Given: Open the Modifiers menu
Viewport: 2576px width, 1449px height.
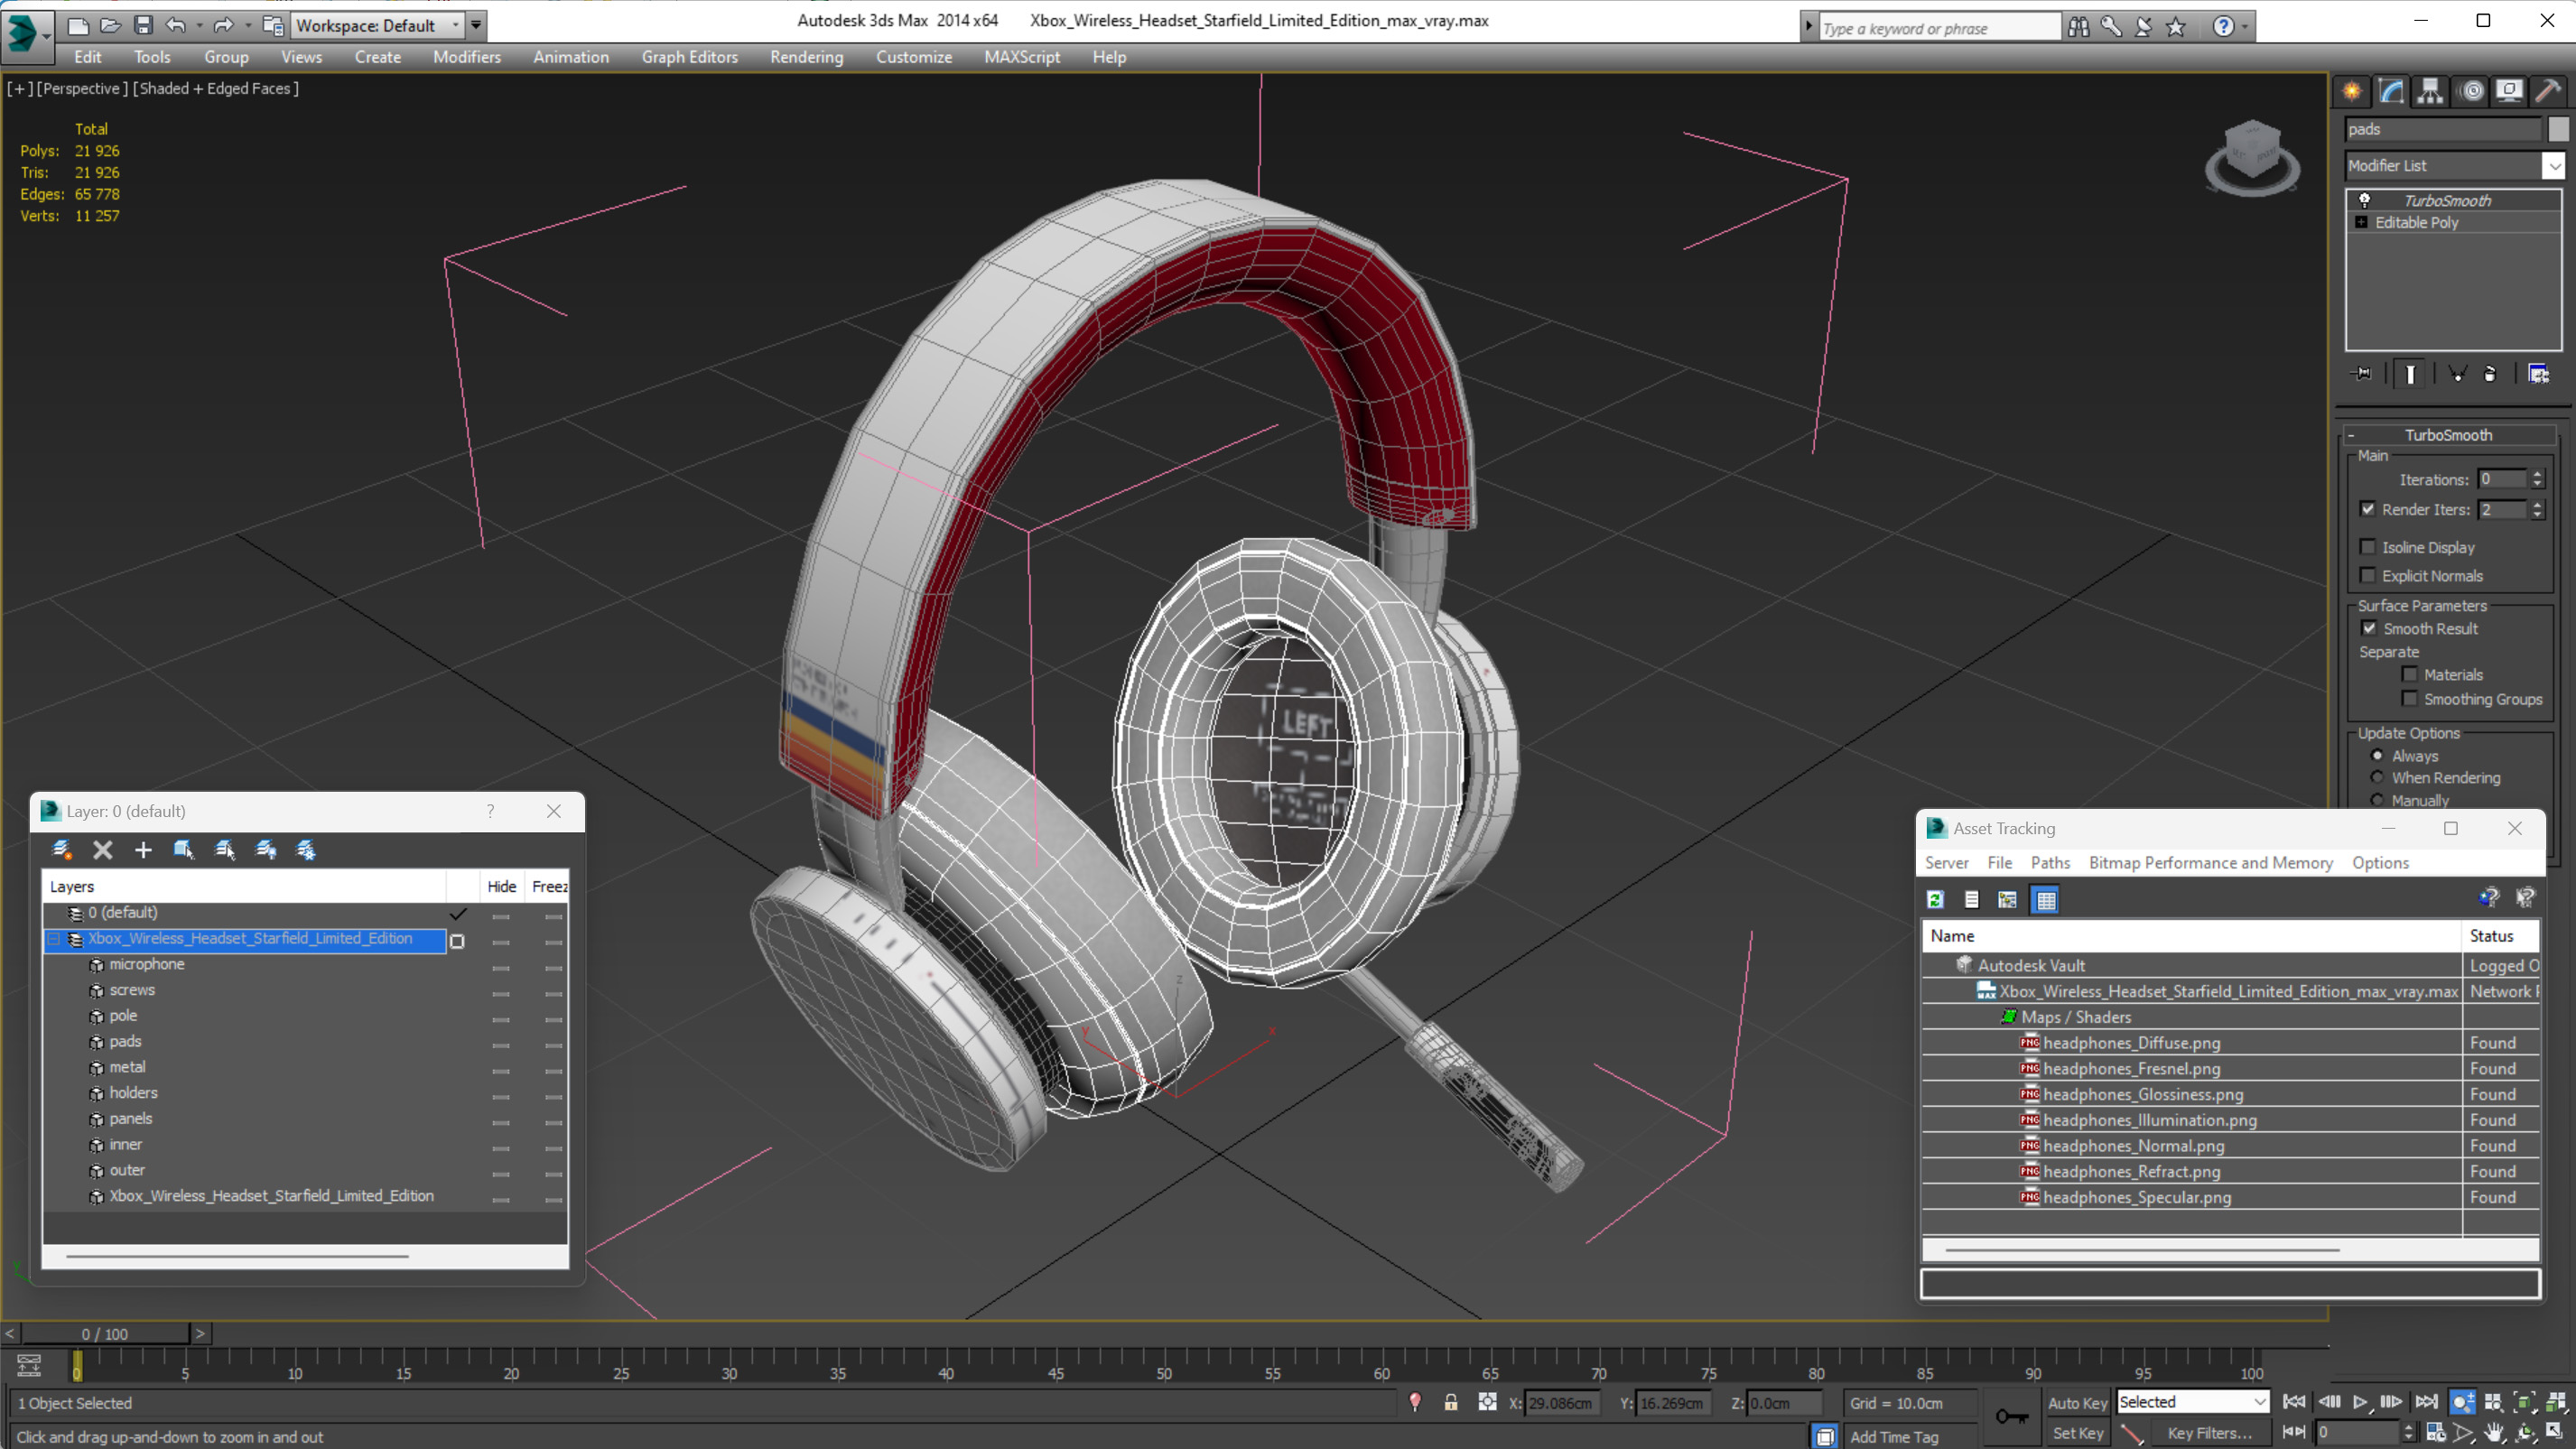Looking at the screenshot, I should [467, 57].
